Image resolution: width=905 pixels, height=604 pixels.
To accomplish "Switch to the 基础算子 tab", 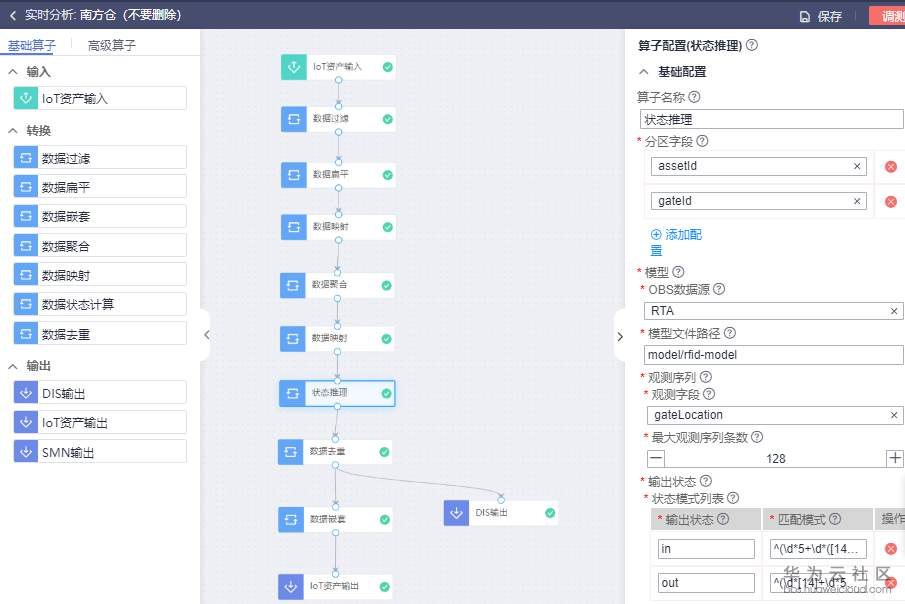I will pyautogui.click(x=32, y=46).
